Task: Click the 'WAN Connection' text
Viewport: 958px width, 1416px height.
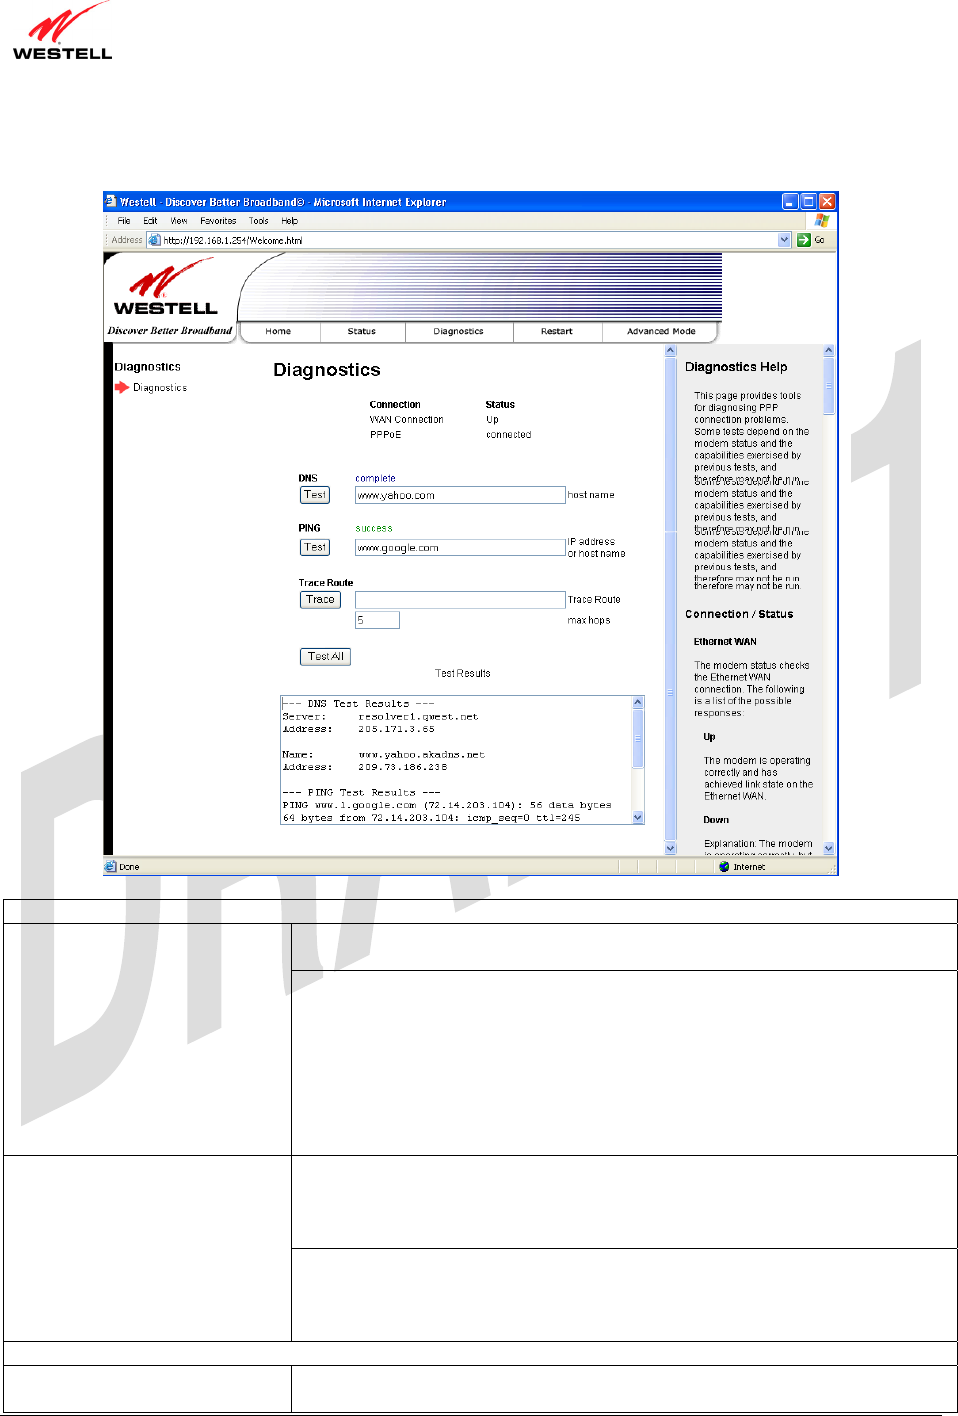Action: click(406, 420)
